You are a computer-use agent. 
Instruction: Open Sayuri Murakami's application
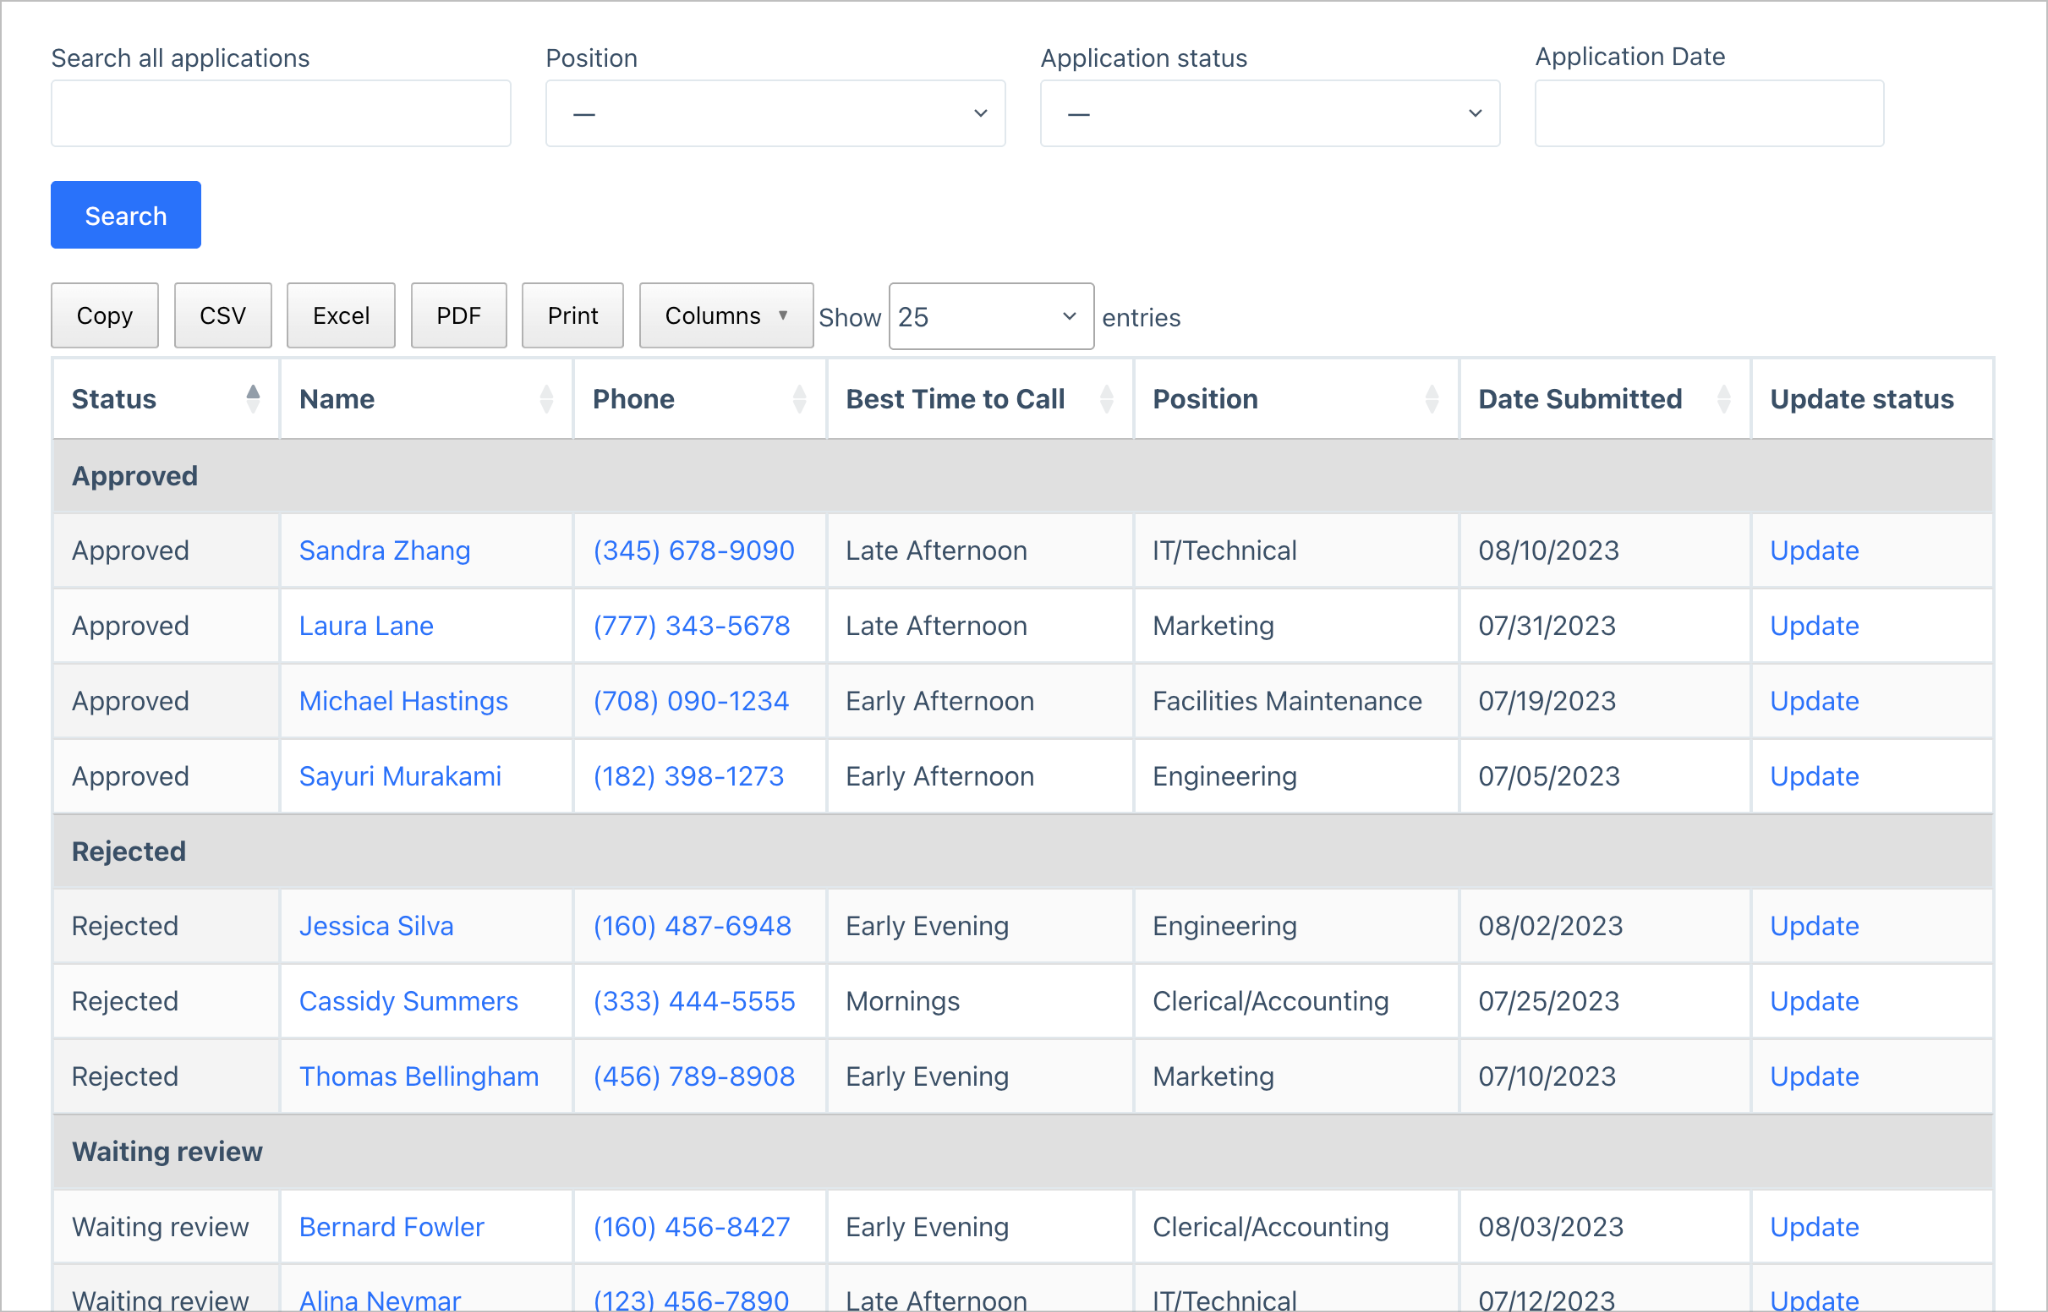[400, 776]
